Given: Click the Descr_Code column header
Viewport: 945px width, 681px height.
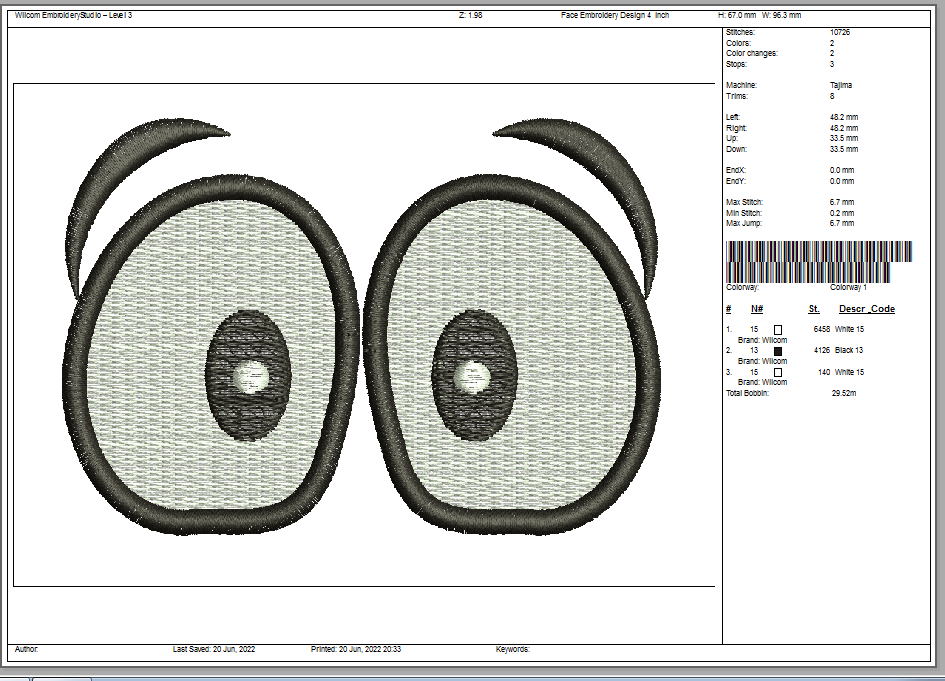Looking at the screenshot, I should click(867, 309).
